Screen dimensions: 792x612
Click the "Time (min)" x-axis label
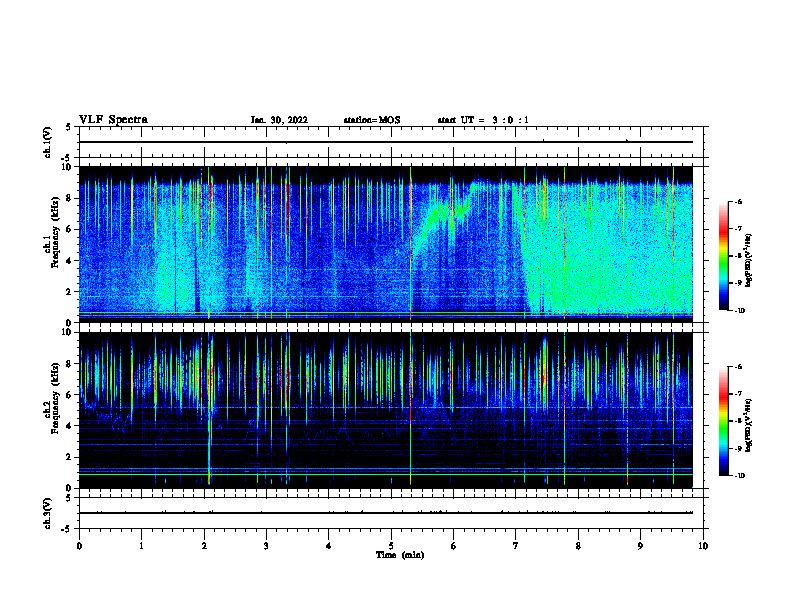(400, 555)
